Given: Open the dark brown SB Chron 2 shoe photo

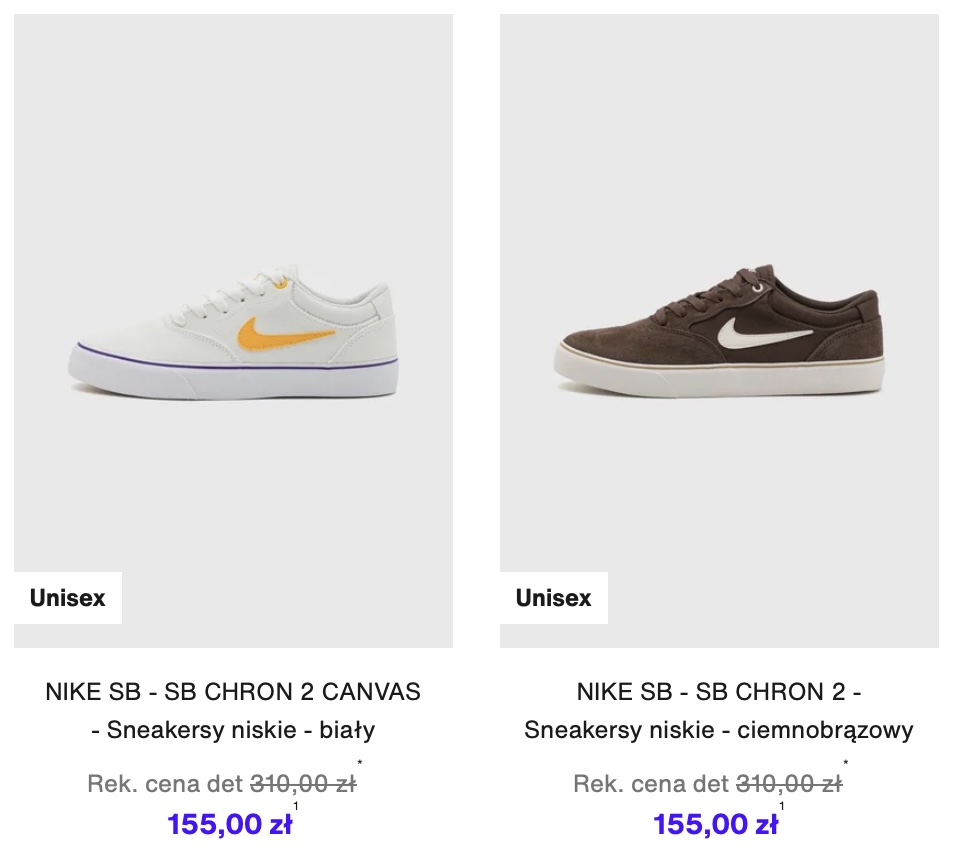Looking at the screenshot, I should pyautogui.click(x=719, y=330).
